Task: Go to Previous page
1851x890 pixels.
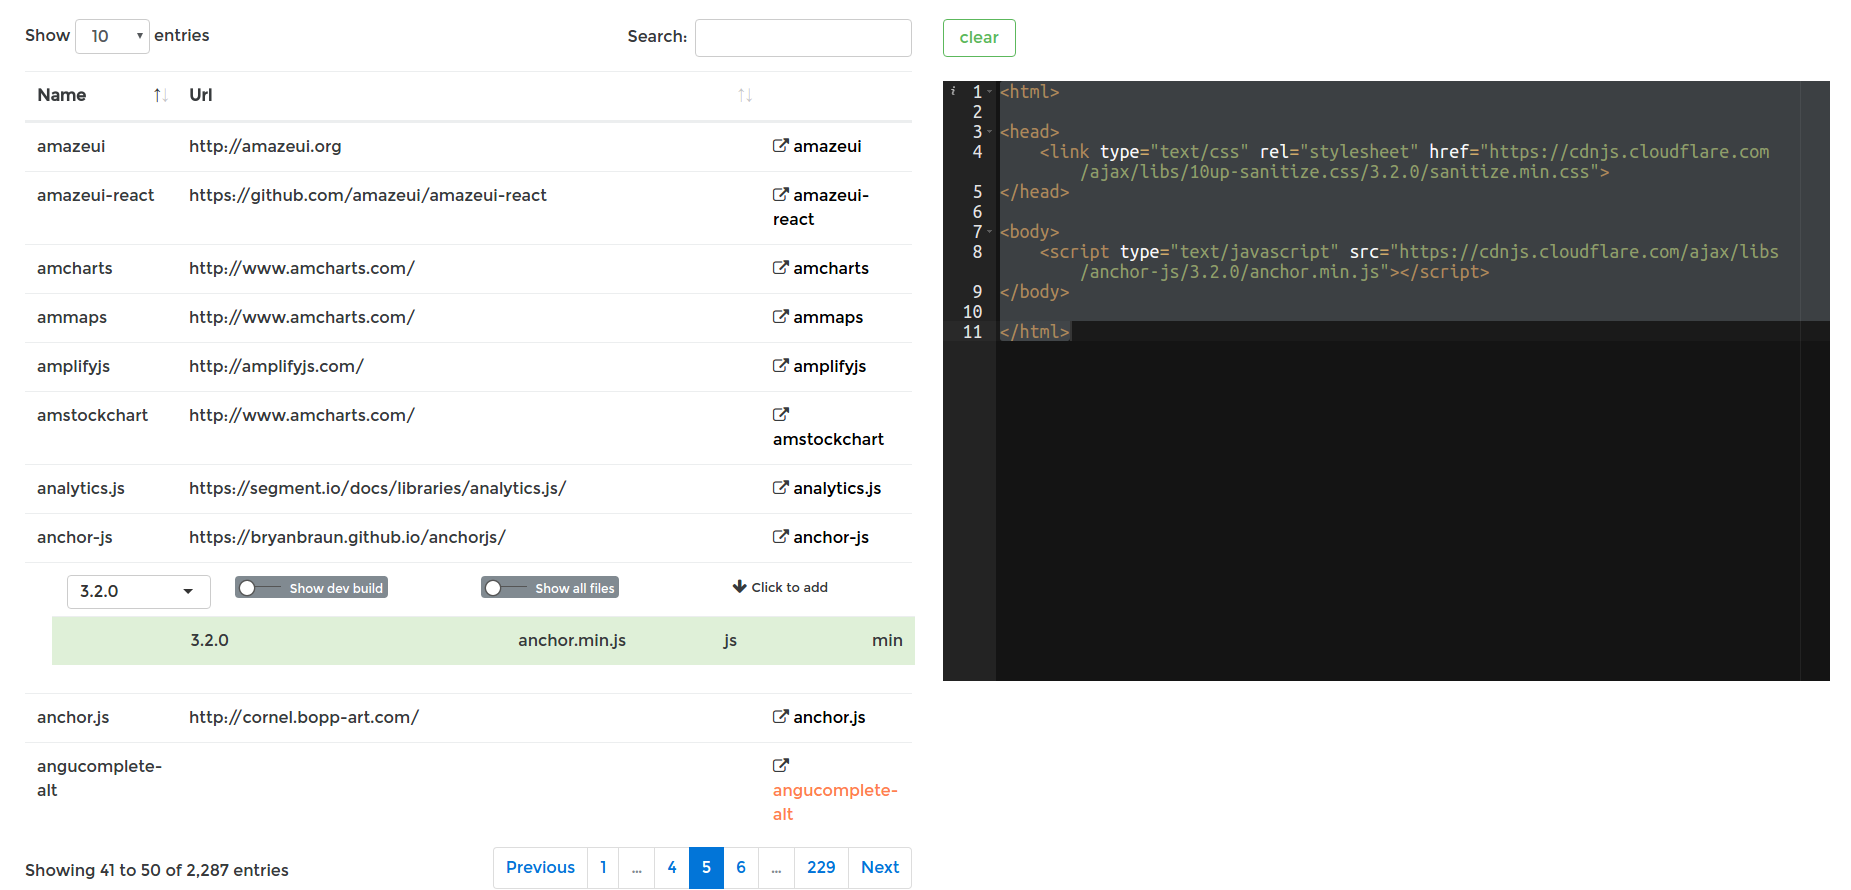Action: [540, 868]
